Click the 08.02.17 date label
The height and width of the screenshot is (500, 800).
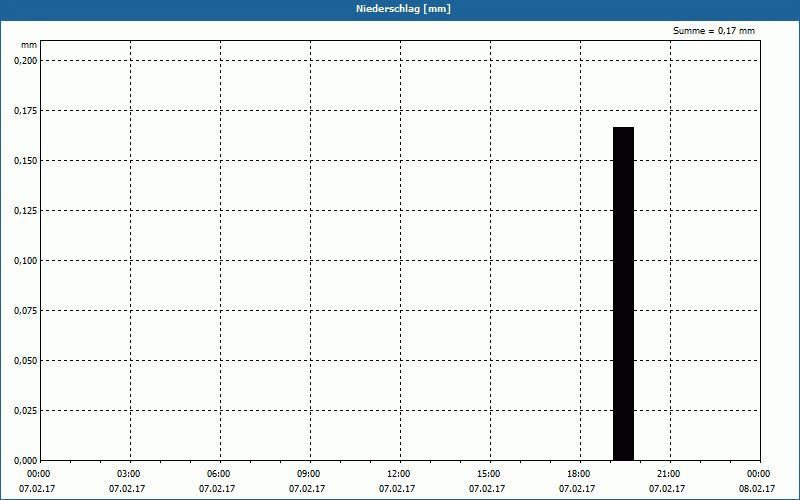click(x=757, y=488)
